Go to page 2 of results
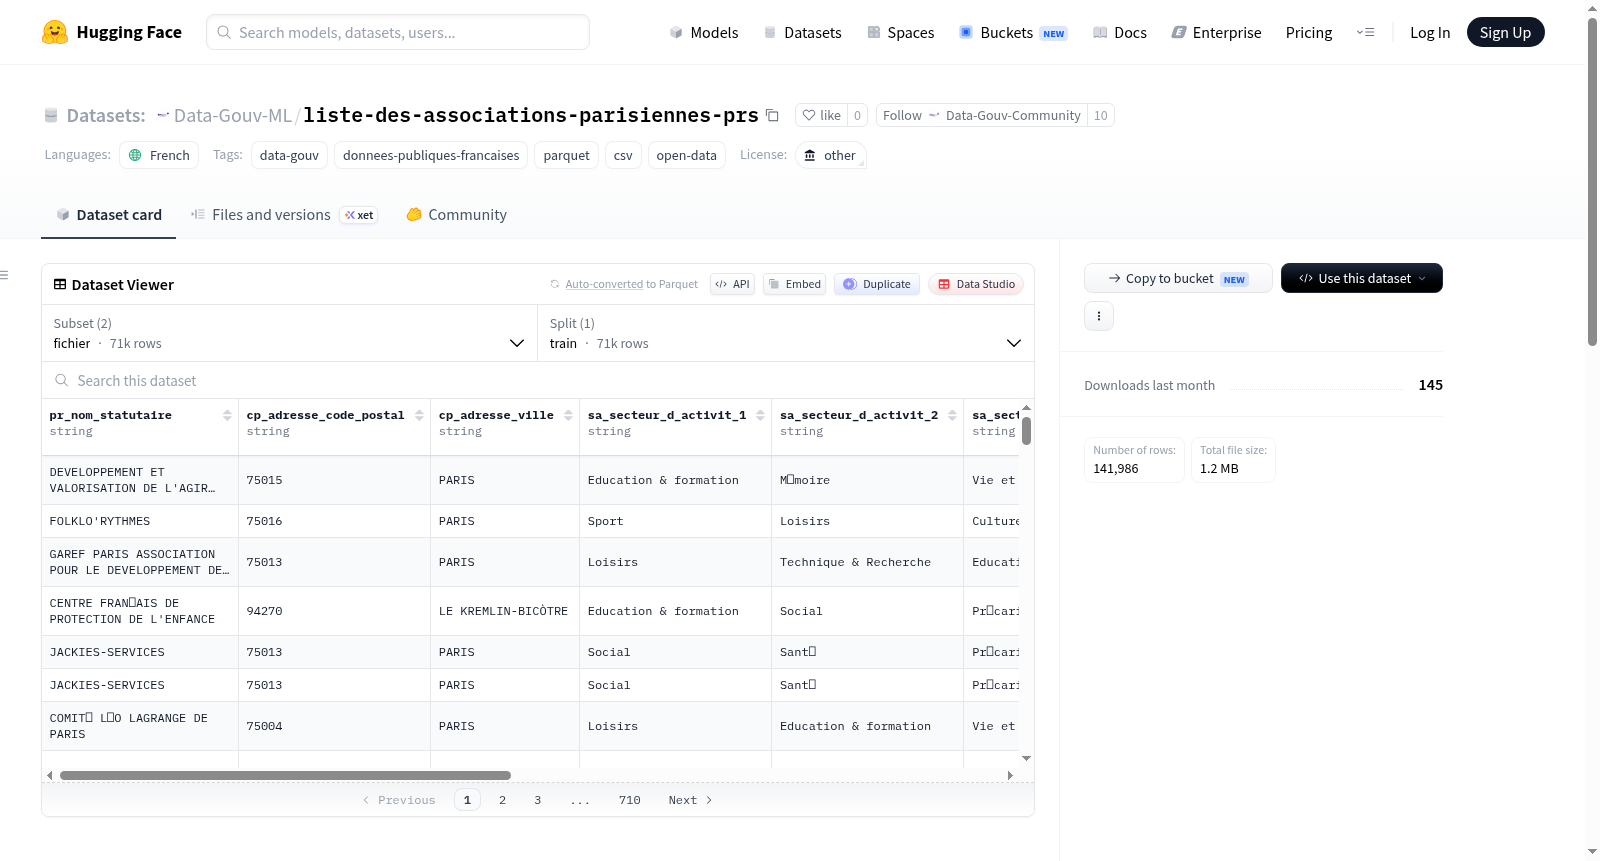This screenshot has width=1600, height=861. [502, 800]
